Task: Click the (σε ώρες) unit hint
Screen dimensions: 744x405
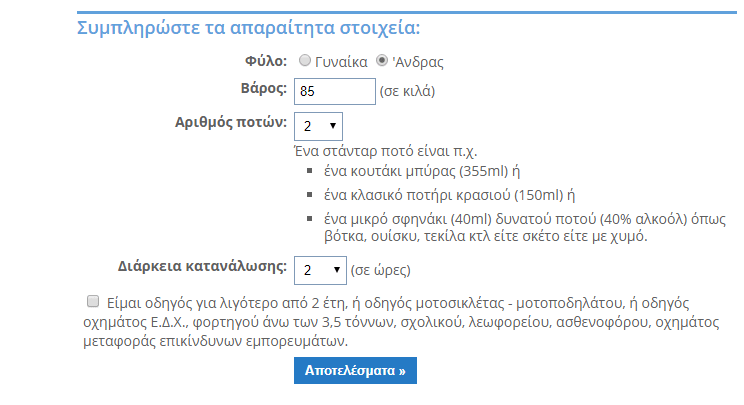Action: (x=381, y=270)
